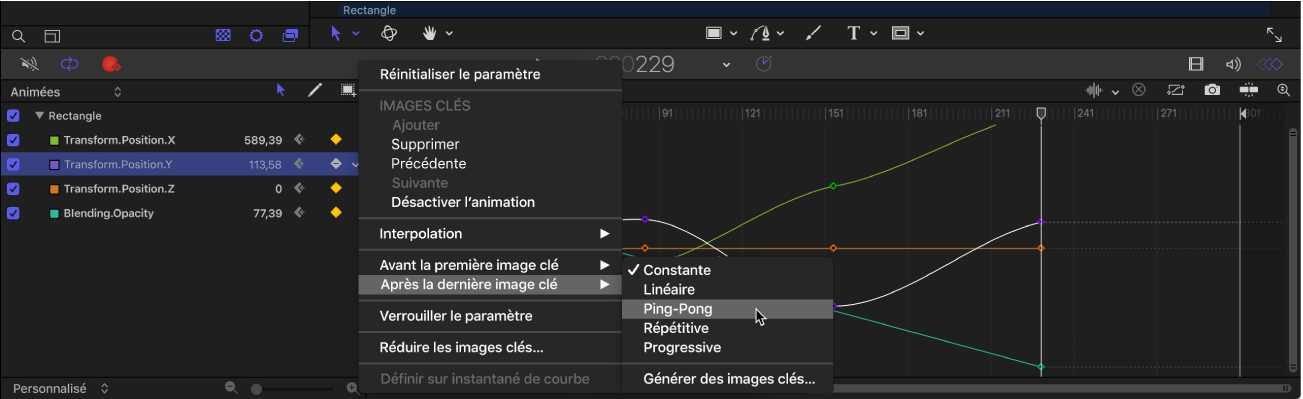The height and width of the screenshot is (399, 1303).
Task: Open the Animées curve set popup
Action: pos(67,91)
